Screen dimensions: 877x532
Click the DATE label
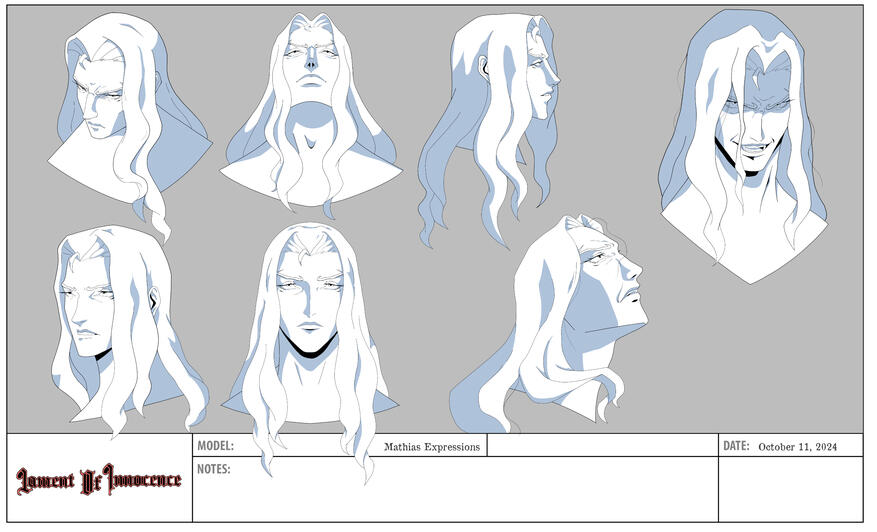coord(735,446)
